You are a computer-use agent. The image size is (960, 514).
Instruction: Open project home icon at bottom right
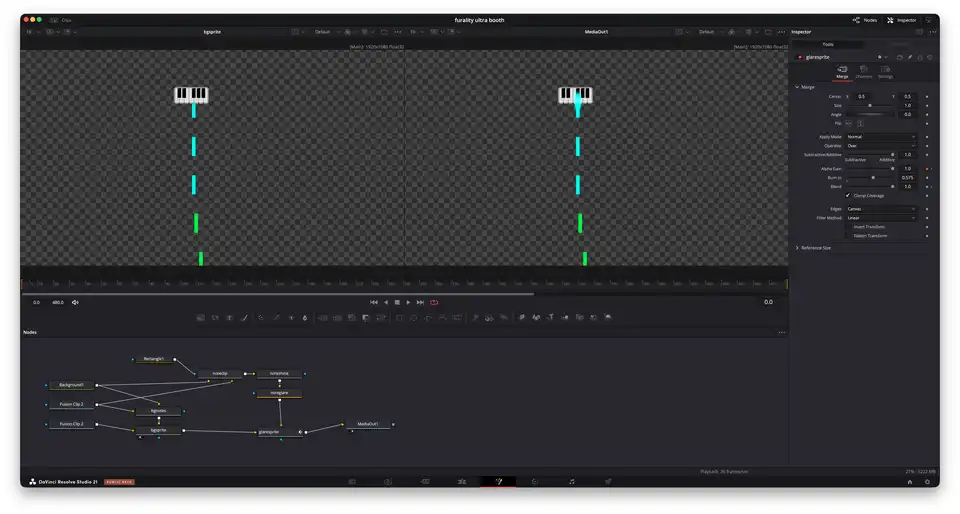[910, 482]
